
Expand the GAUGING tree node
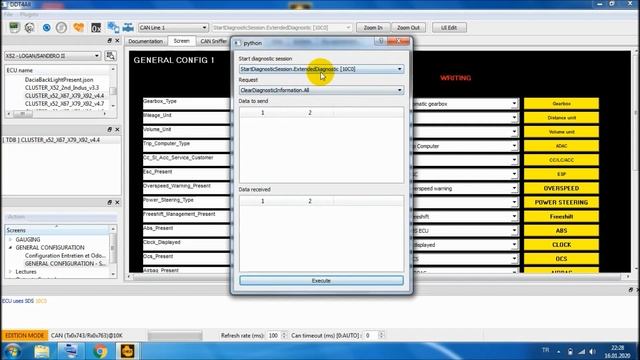(11, 240)
